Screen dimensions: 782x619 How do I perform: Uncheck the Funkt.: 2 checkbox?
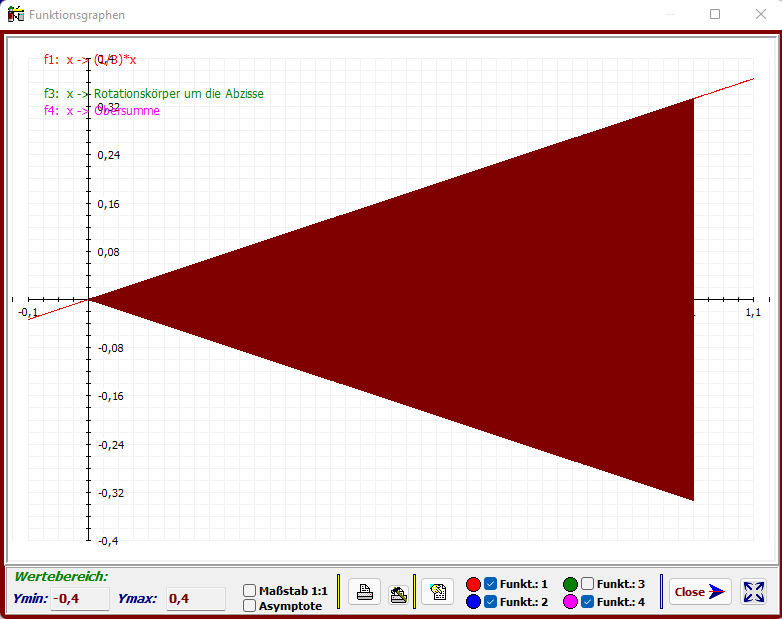click(x=490, y=602)
